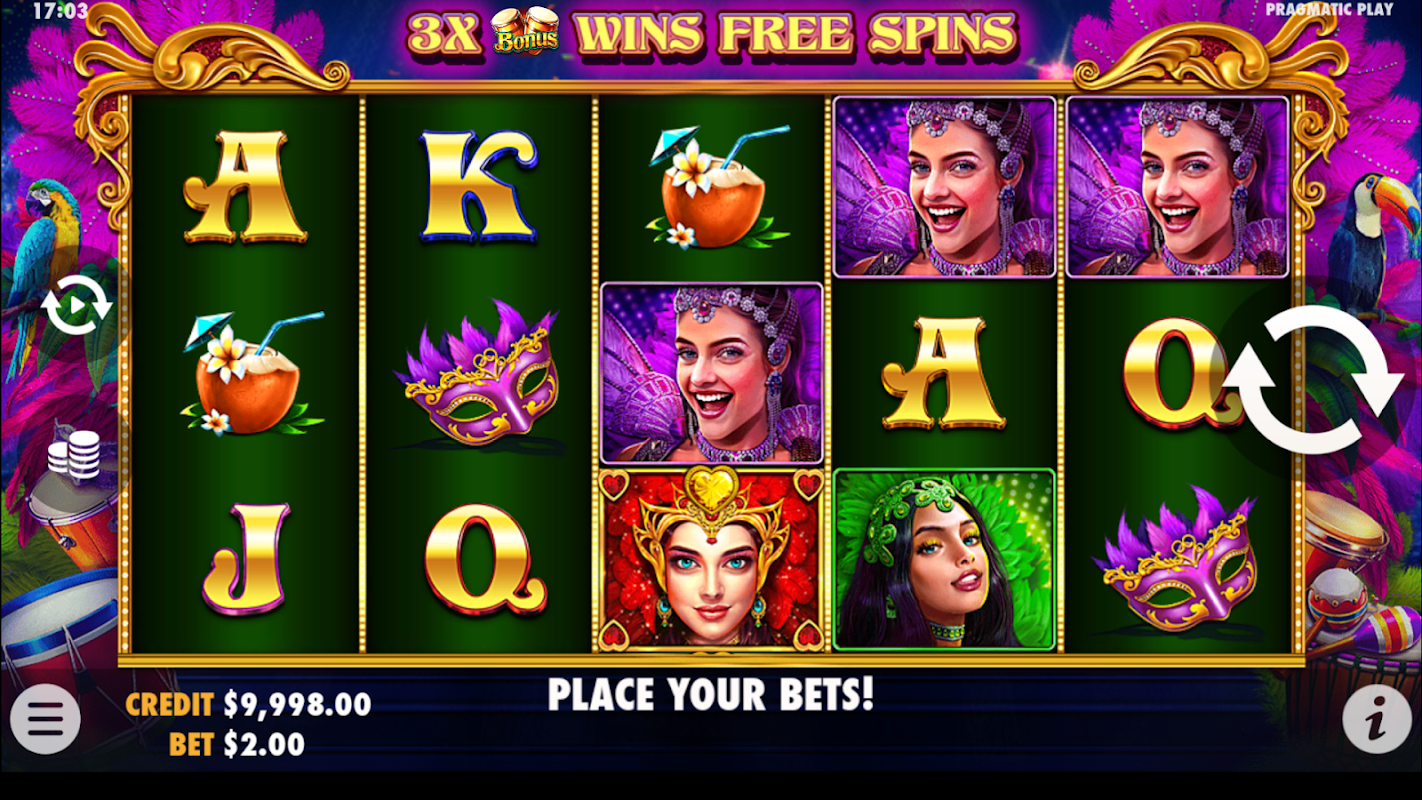Viewport: 1422px width, 800px height.
Task: Click the purple mask on reel two
Action: click(478, 373)
